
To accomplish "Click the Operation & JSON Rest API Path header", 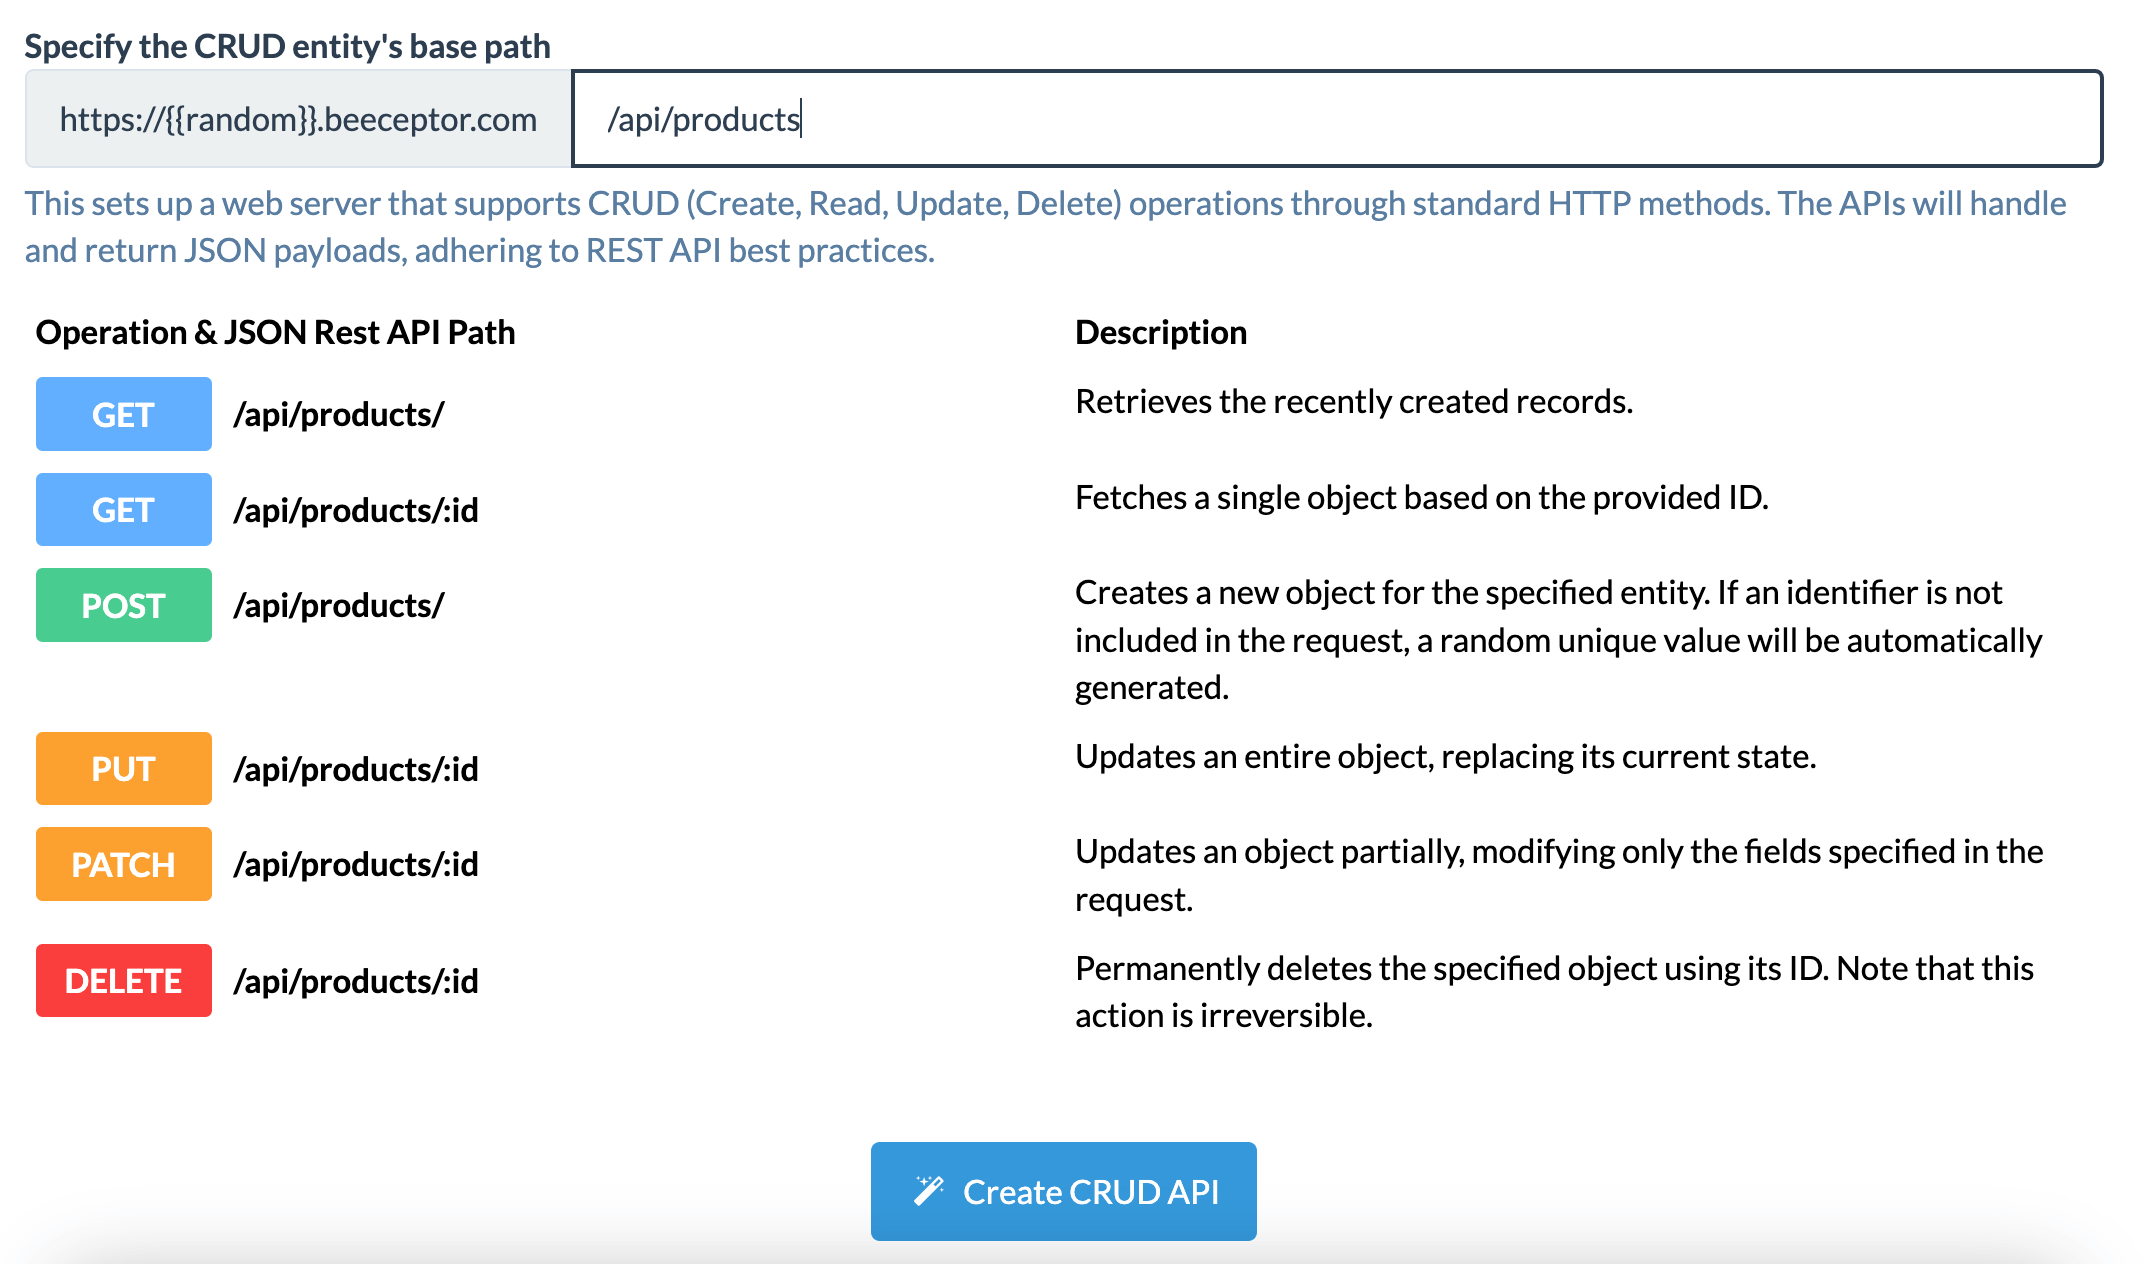I will point(275,332).
